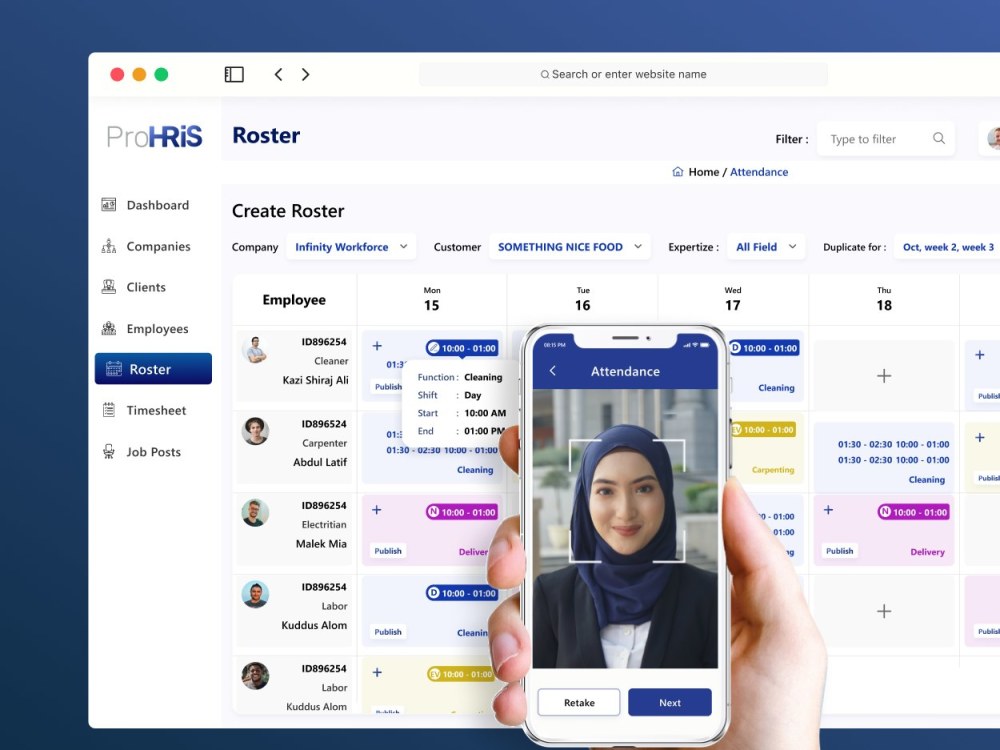The height and width of the screenshot is (750, 1000).
Task: Add shift for Malek Mia on Thursday
Action: (828, 510)
